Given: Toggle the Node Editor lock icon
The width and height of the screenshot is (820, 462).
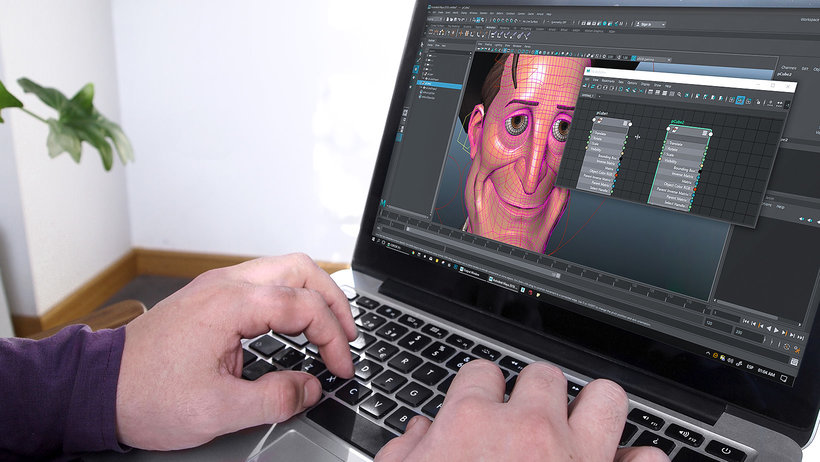Looking at the screenshot, I should click(x=758, y=102).
